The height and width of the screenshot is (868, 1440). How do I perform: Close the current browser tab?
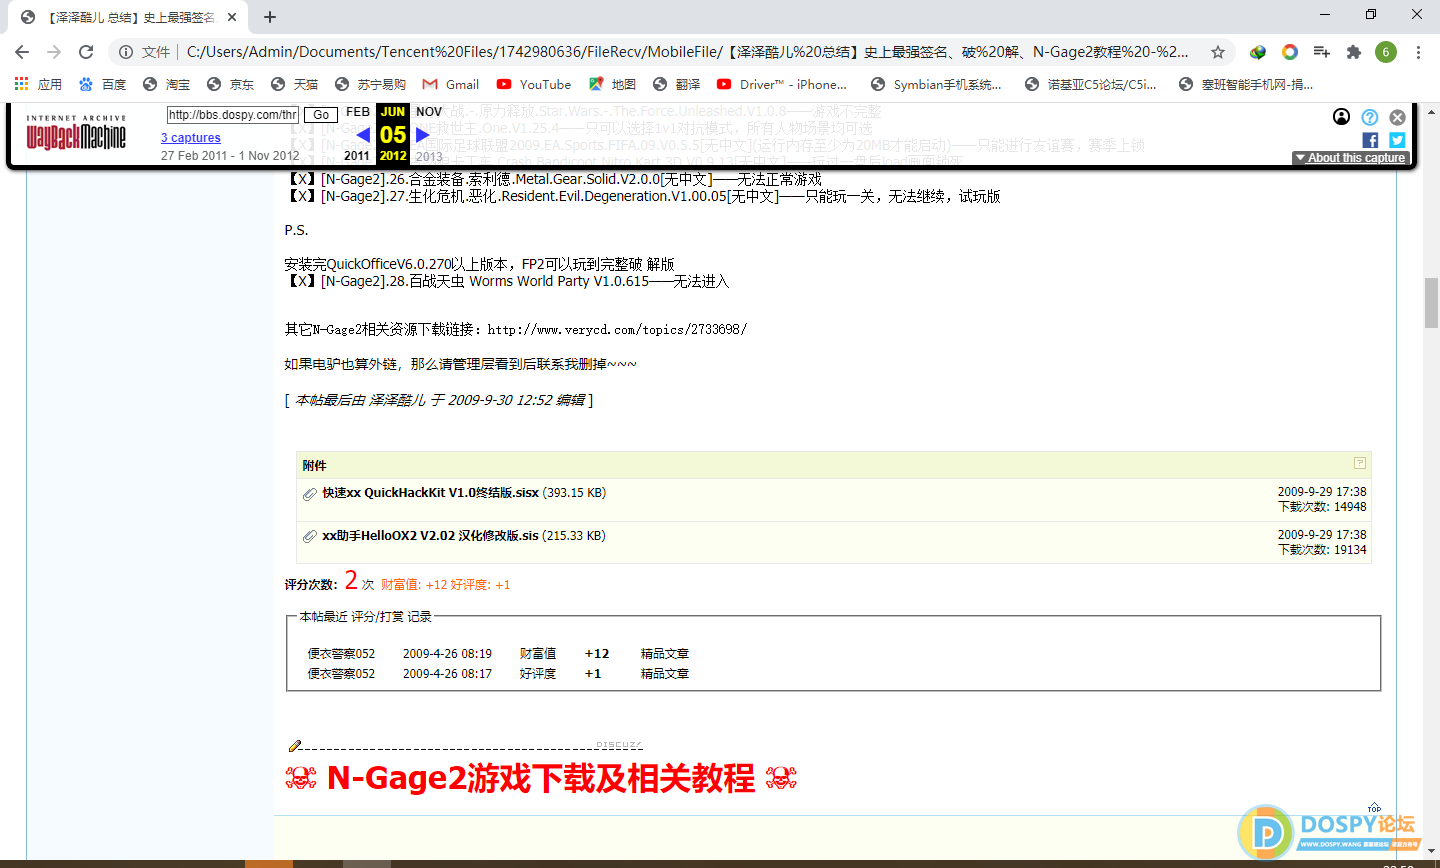click(232, 17)
